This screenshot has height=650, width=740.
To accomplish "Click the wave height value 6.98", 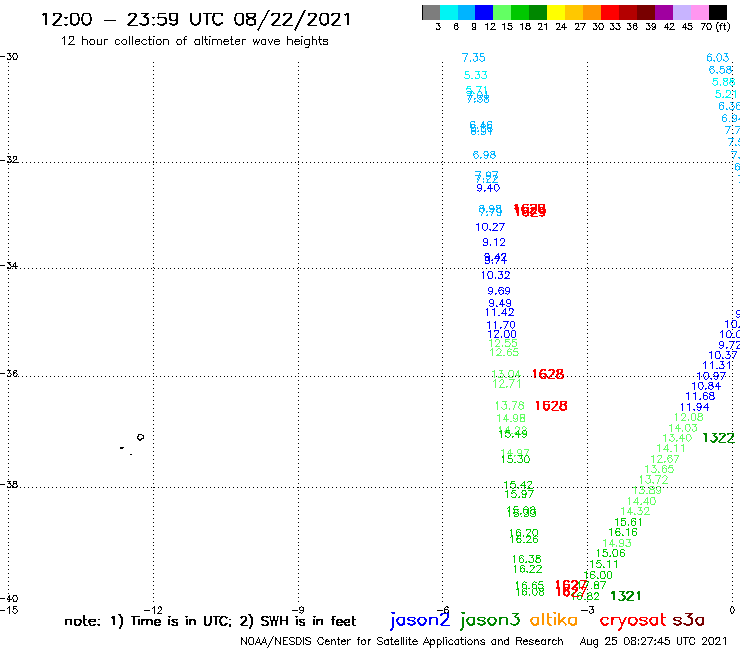I will coord(484,155).
